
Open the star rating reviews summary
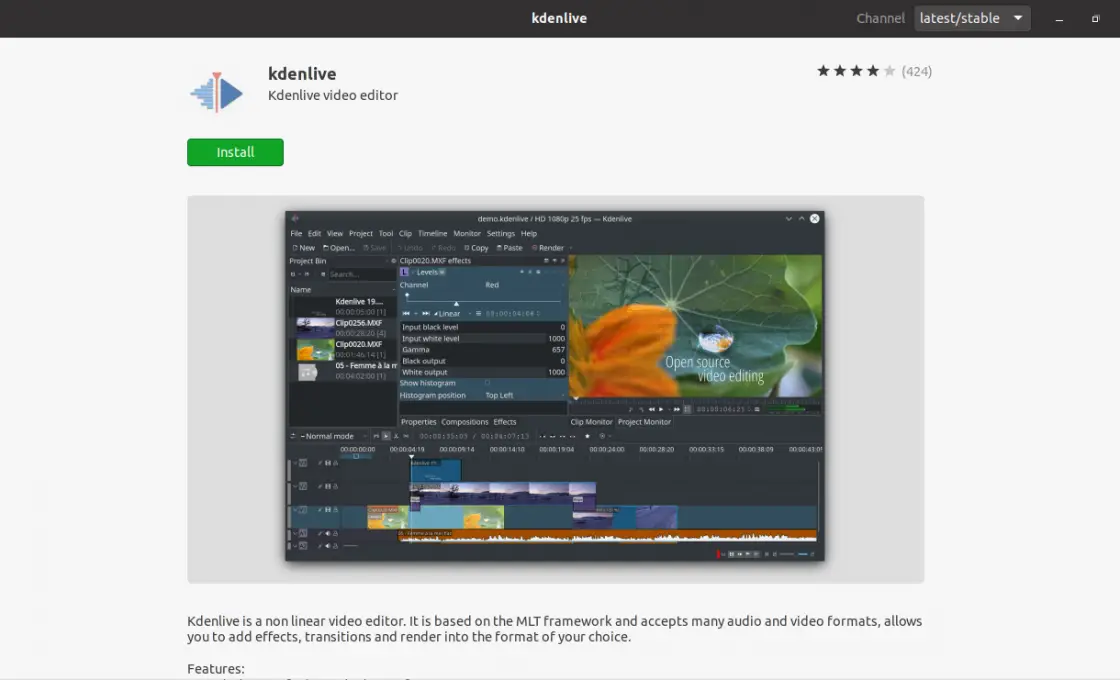(874, 71)
